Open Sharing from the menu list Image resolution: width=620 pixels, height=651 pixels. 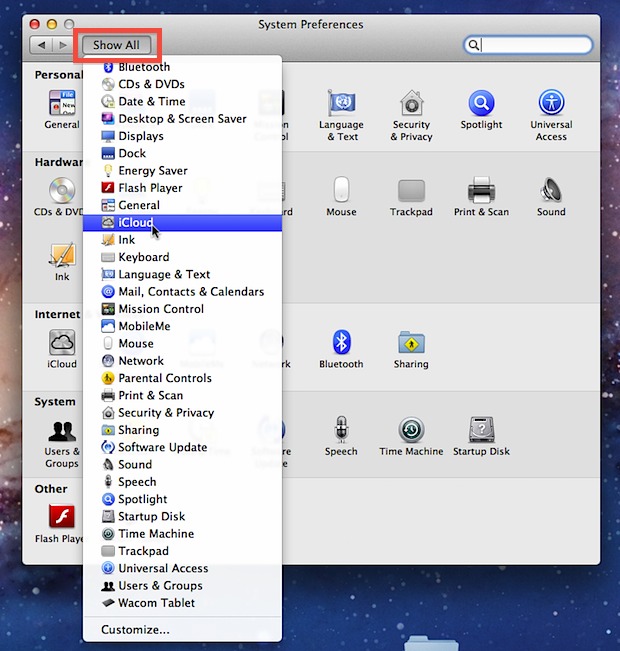tap(183, 430)
